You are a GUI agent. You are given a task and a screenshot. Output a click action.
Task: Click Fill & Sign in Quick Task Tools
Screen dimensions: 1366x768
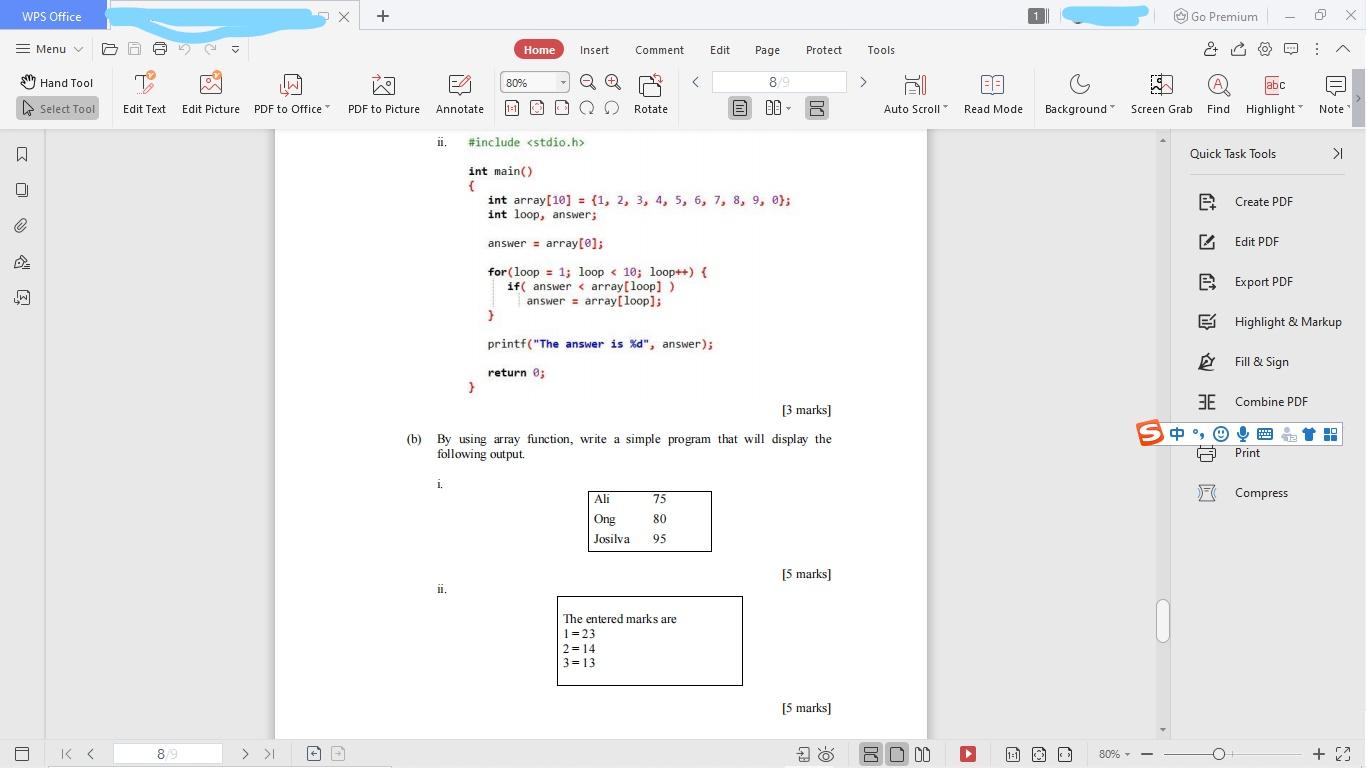pos(1244,362)
